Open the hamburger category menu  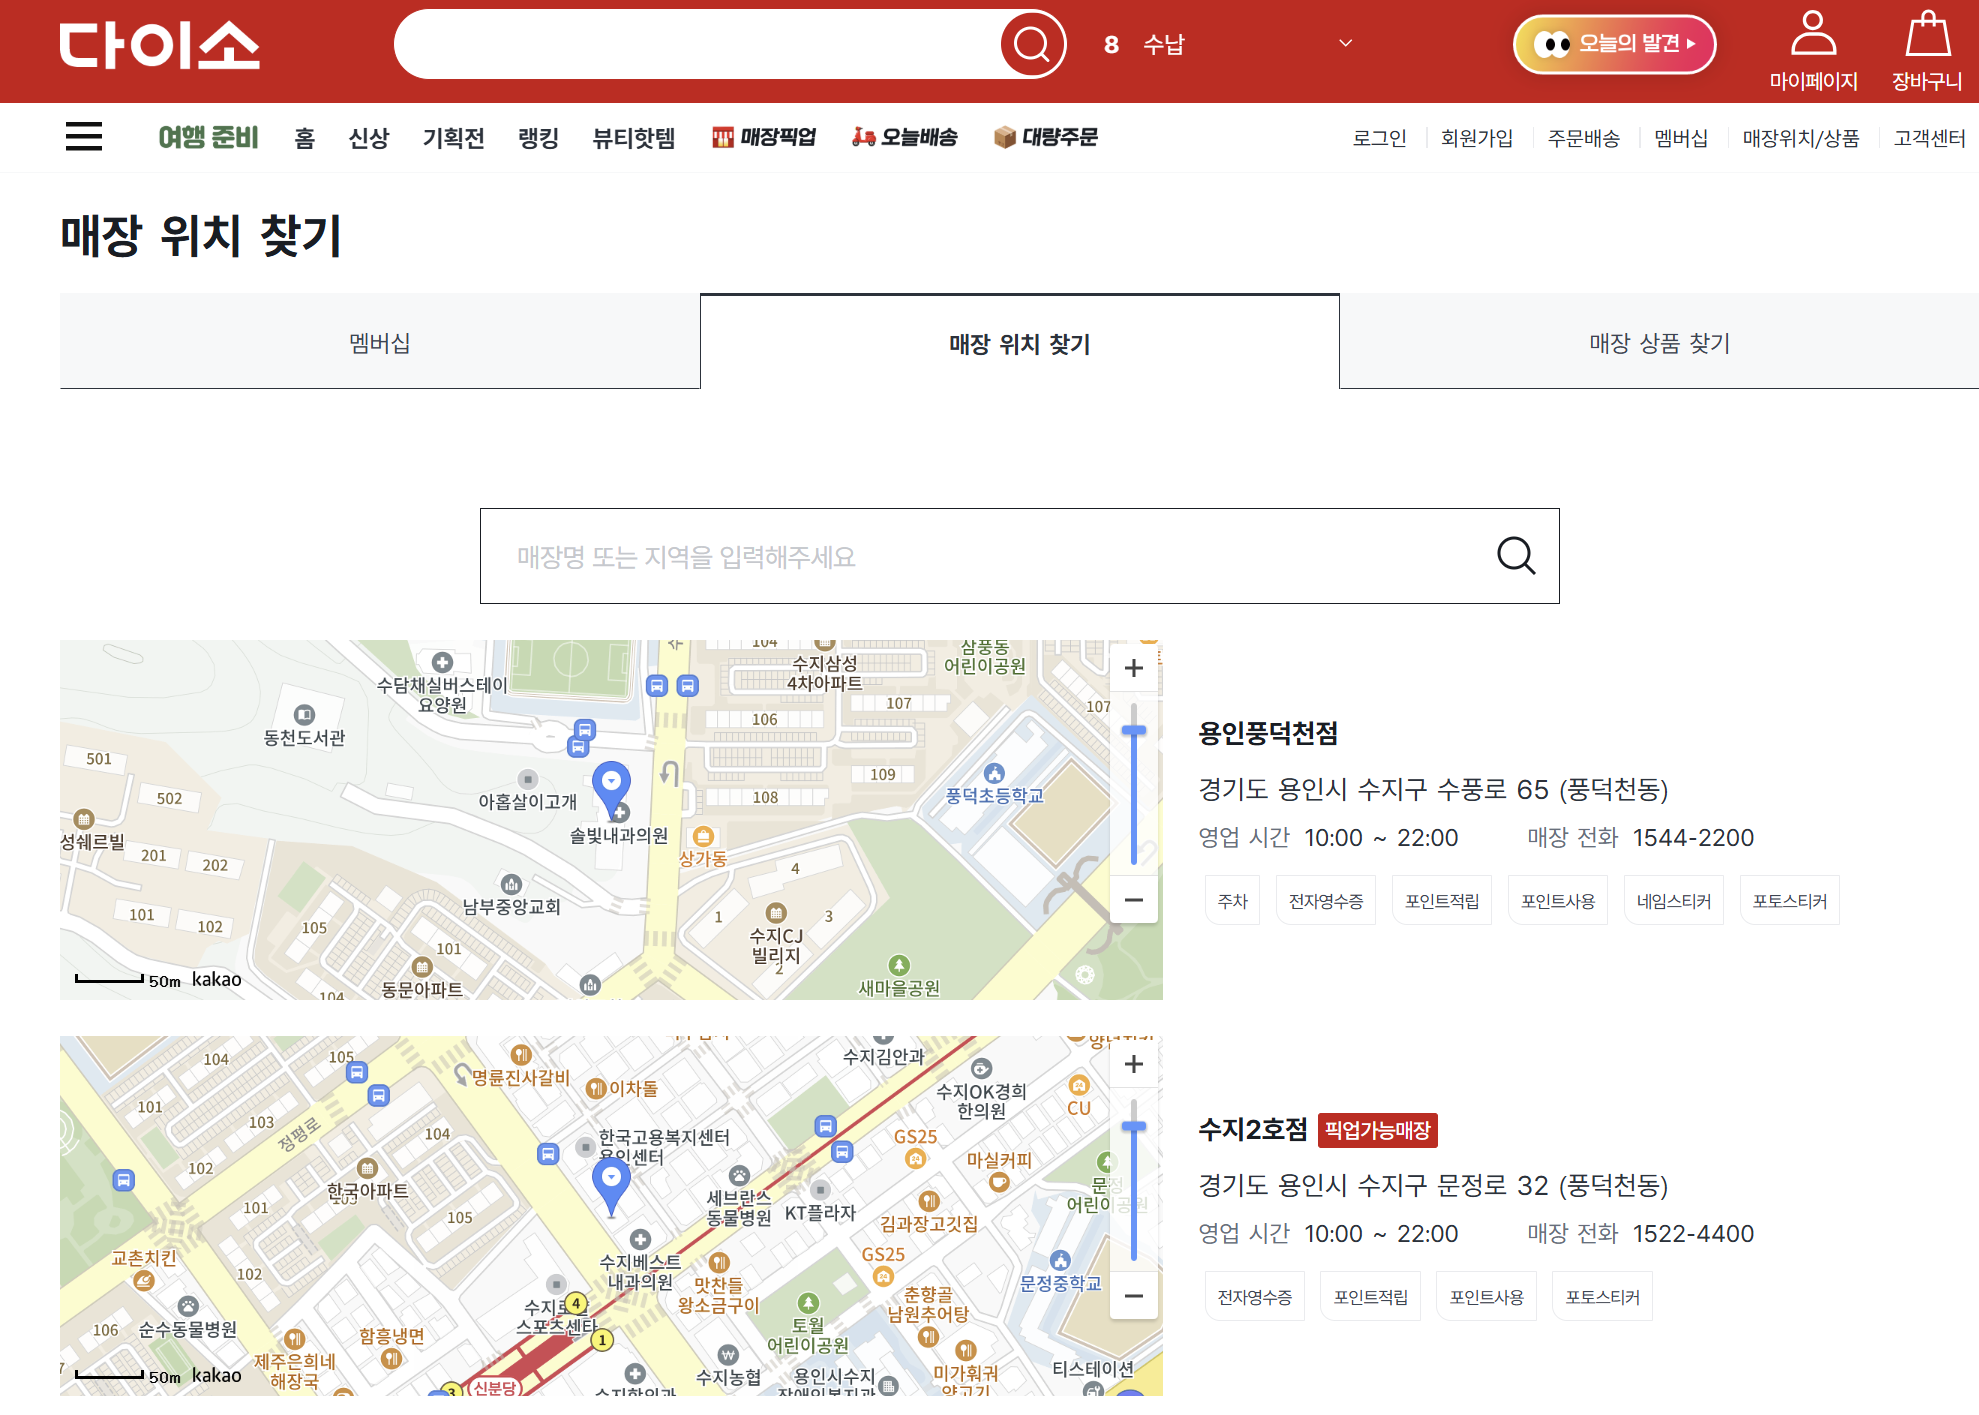point(84,136)
